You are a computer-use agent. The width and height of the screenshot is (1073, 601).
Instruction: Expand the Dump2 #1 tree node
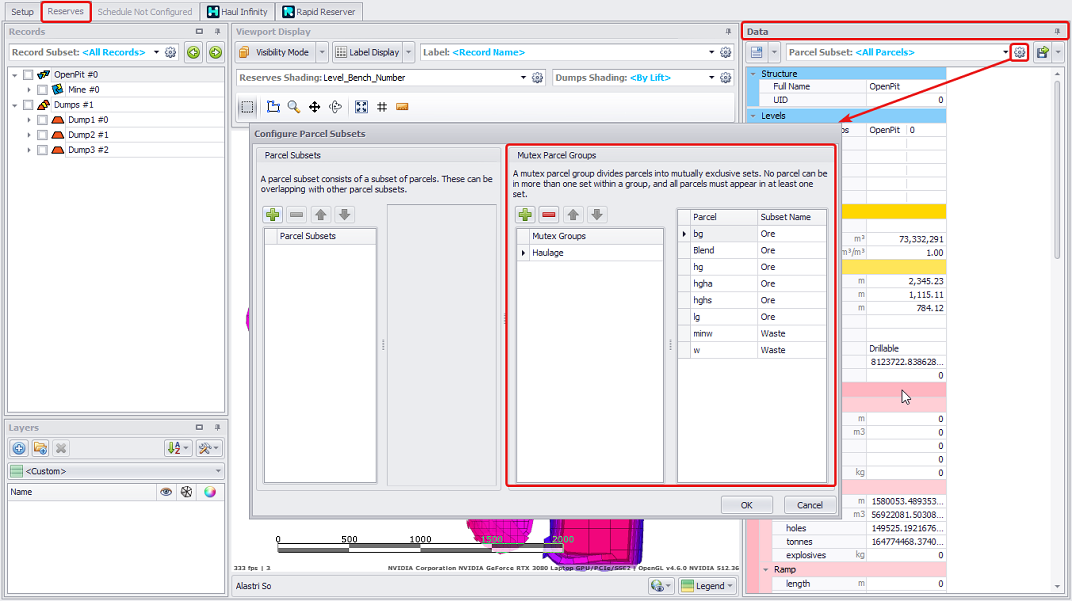pos(29,135)
